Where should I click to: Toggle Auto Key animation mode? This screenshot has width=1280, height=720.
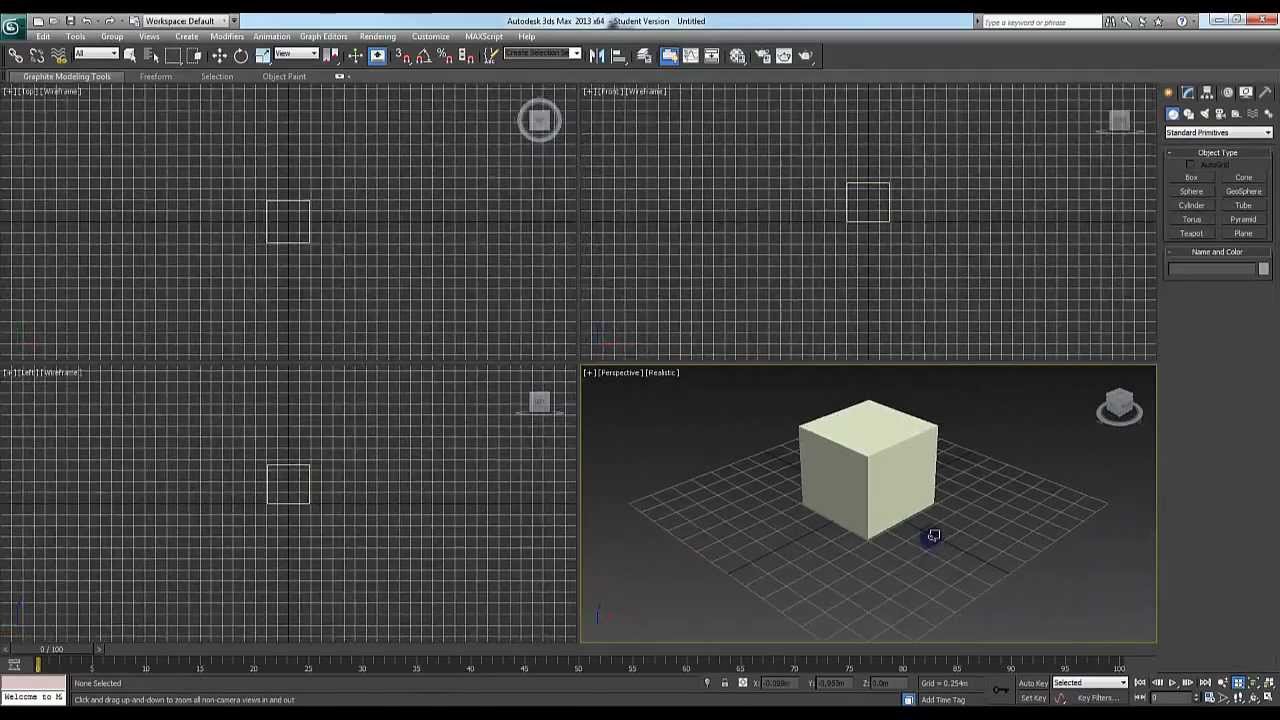[x=1033, y=683]
